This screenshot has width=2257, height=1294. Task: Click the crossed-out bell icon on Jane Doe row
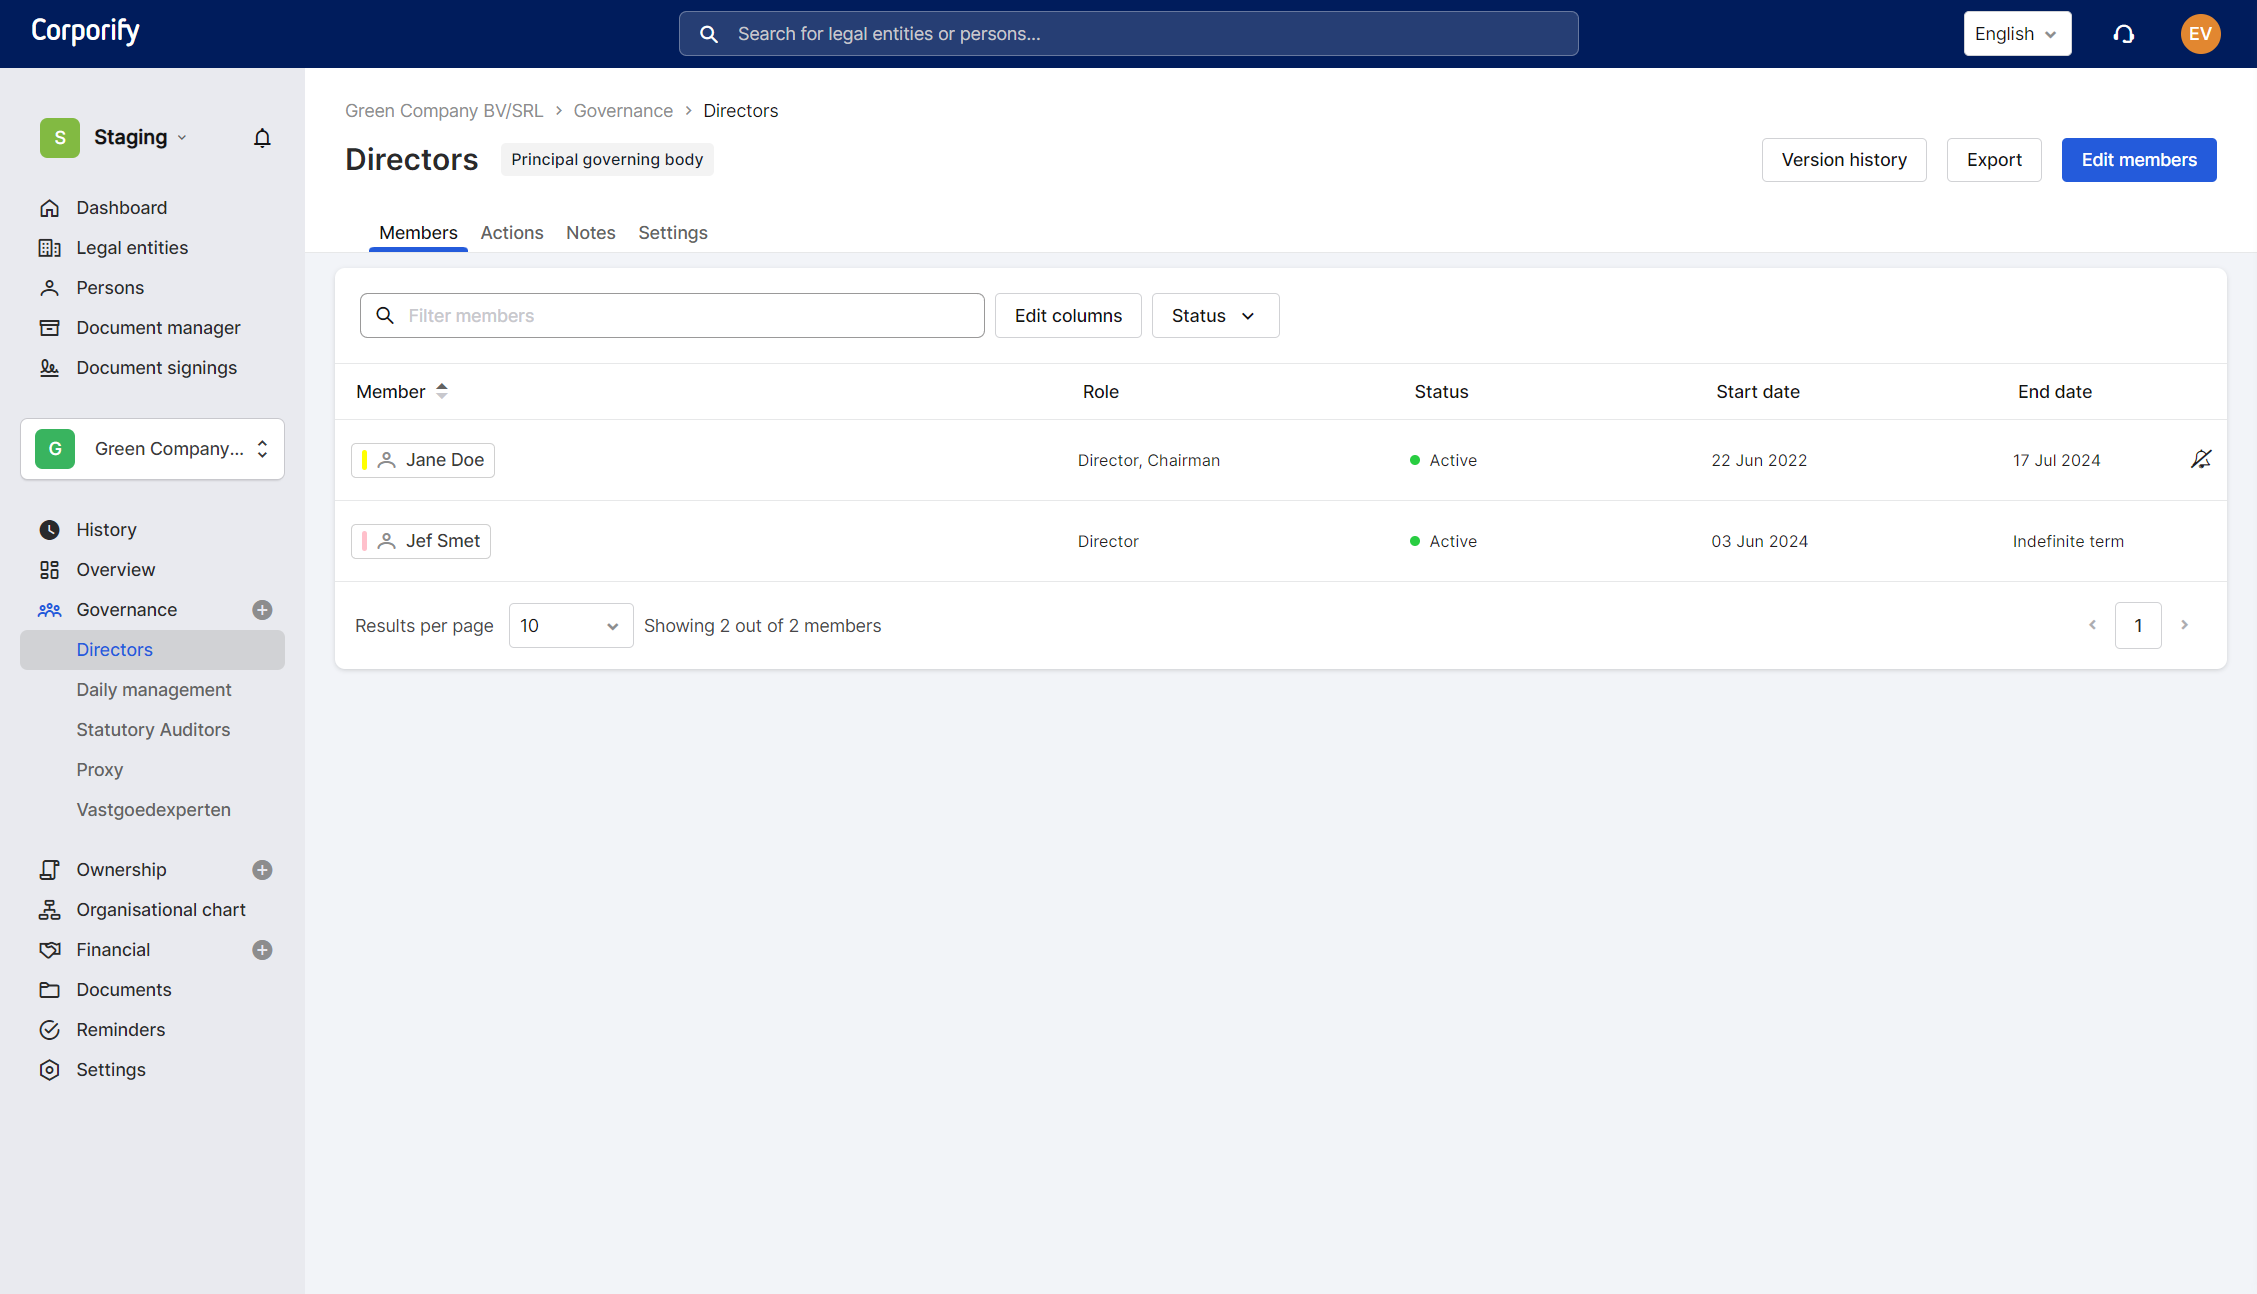tap(2201, 459)
